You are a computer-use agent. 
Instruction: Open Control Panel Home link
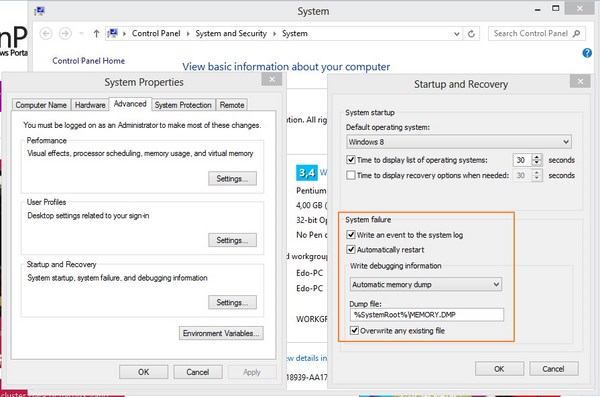(88, 61)
